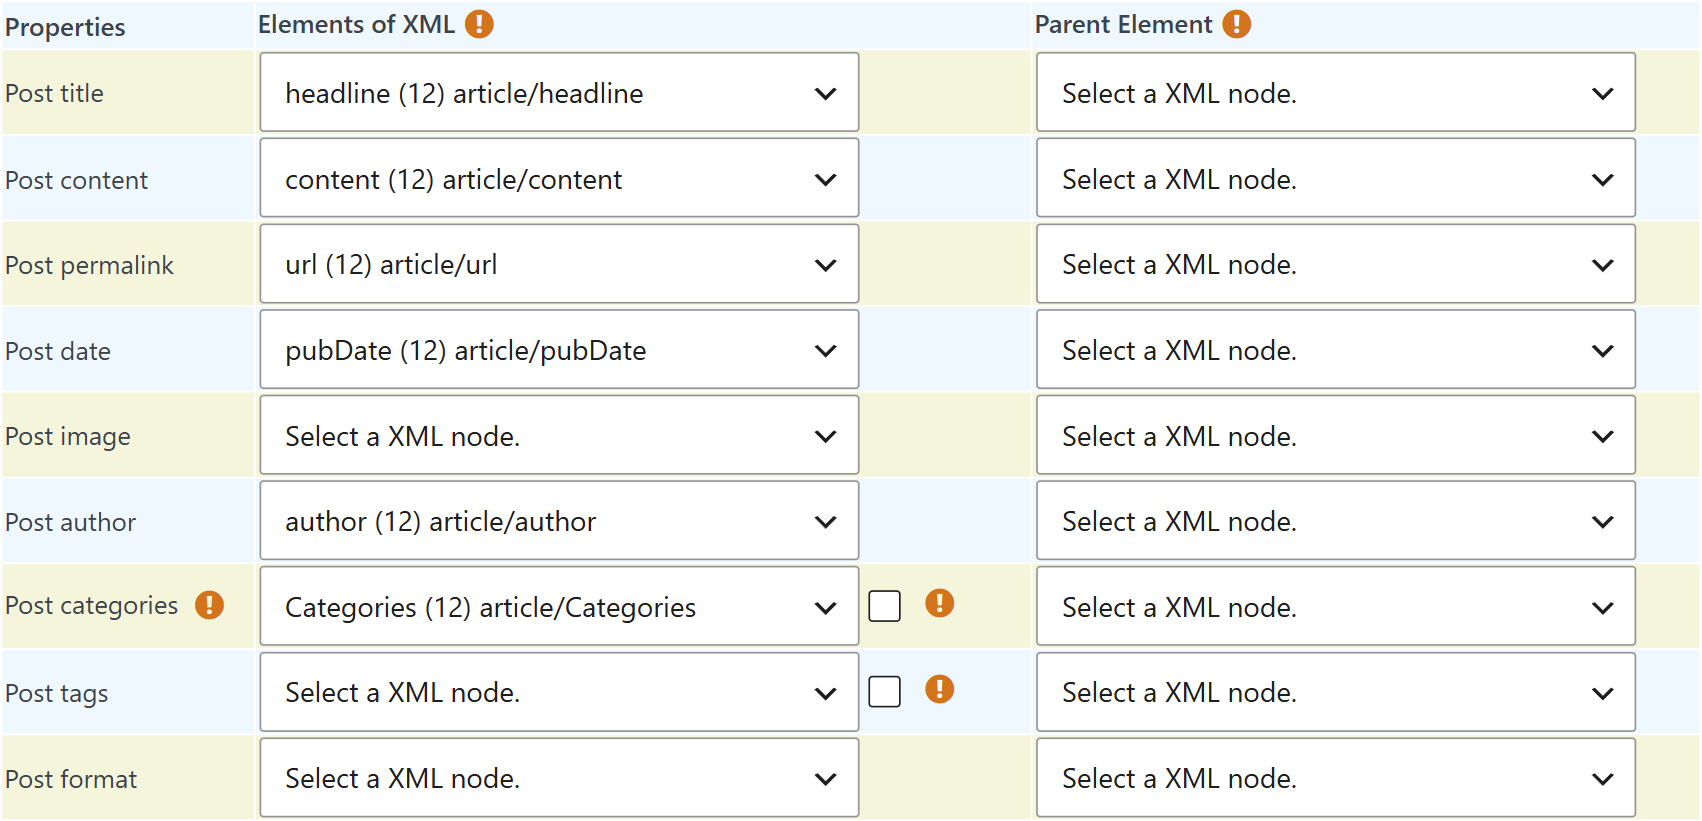Expand the Parent Element dropdown for Post content
The height and width of the screenshot is (821, 1702).
pos(1336,179)
